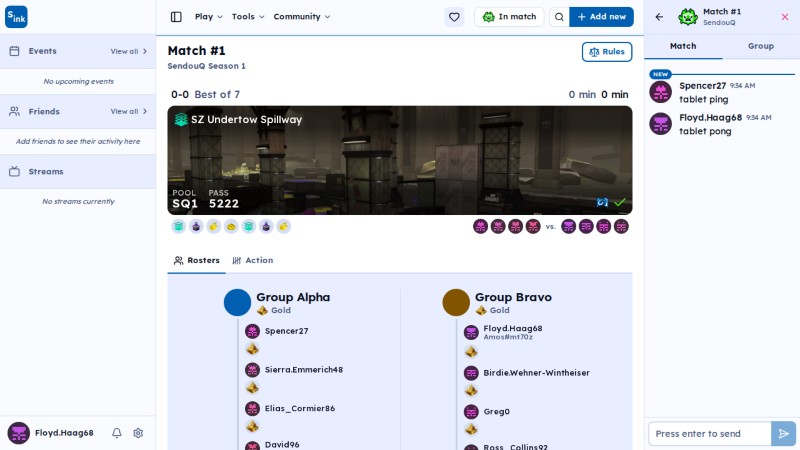Click Sierra.Emmerich48 player name
This screenshot has height=450, width=800.
tap(304, 370)
